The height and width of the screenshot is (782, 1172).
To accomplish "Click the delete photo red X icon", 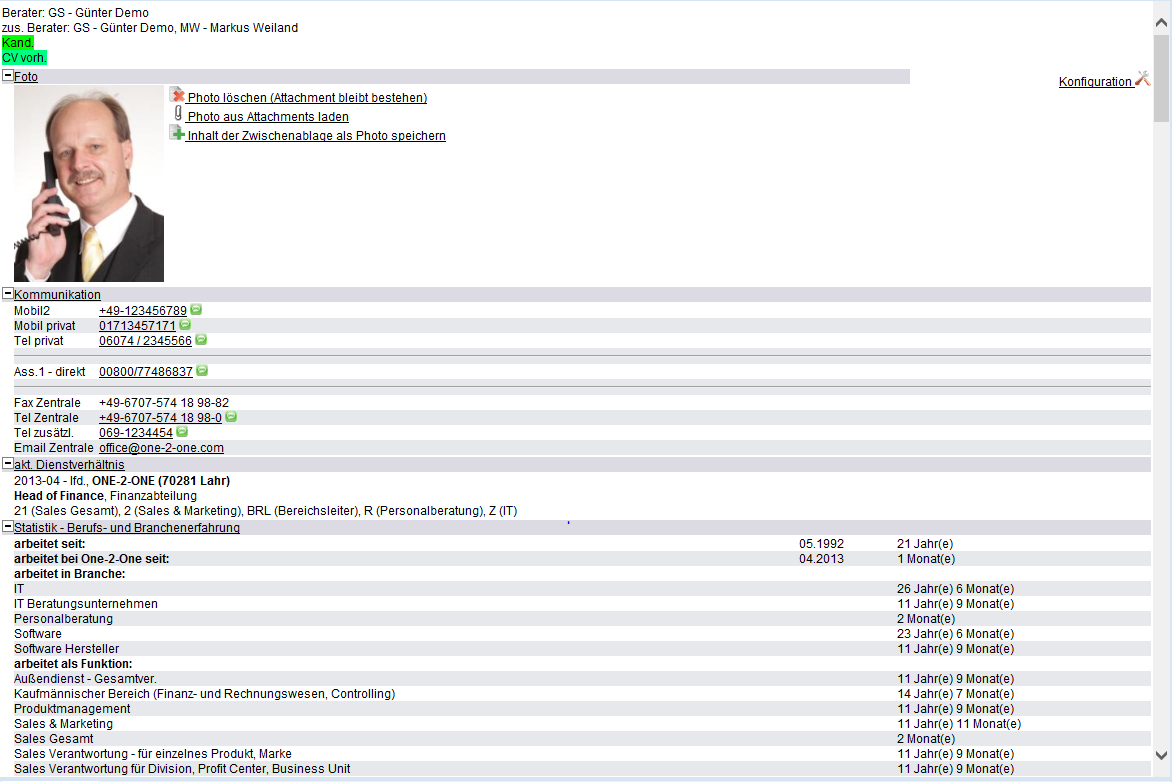I will (x=177, y=96).
